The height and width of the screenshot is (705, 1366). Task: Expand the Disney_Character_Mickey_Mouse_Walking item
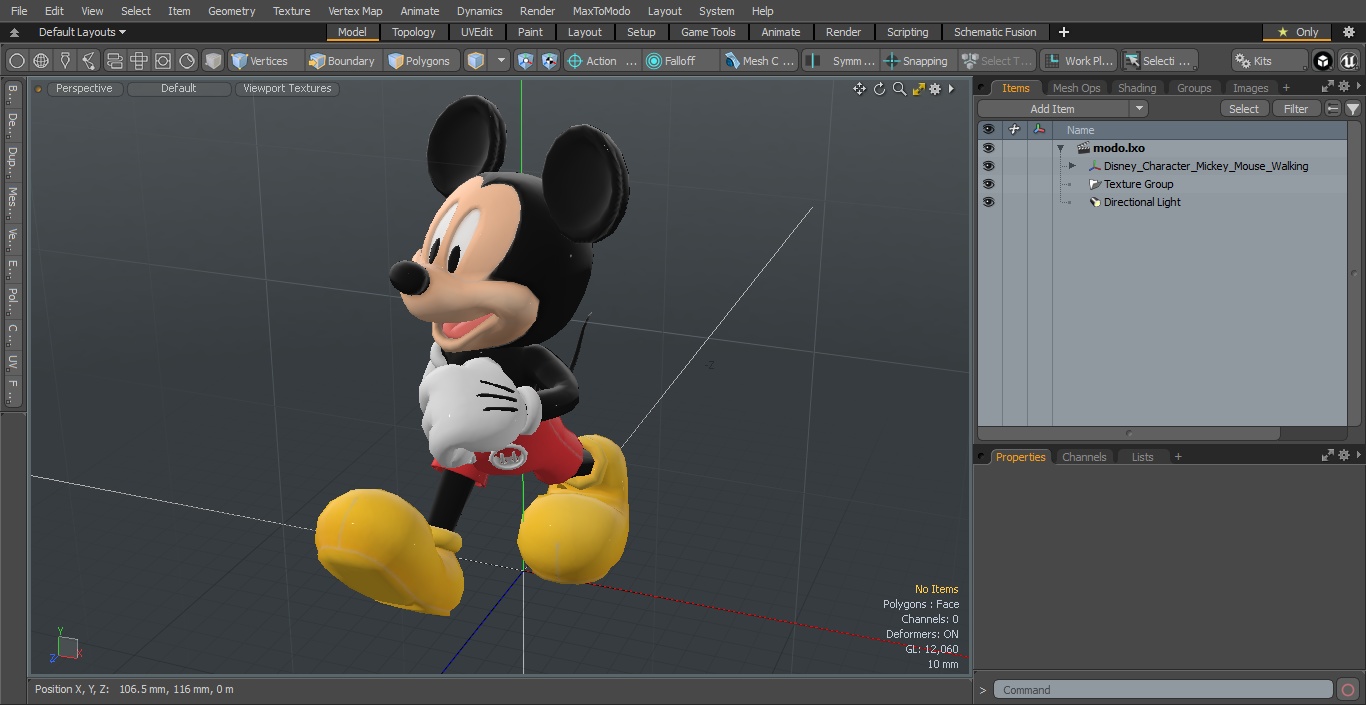pos(1072,166)
